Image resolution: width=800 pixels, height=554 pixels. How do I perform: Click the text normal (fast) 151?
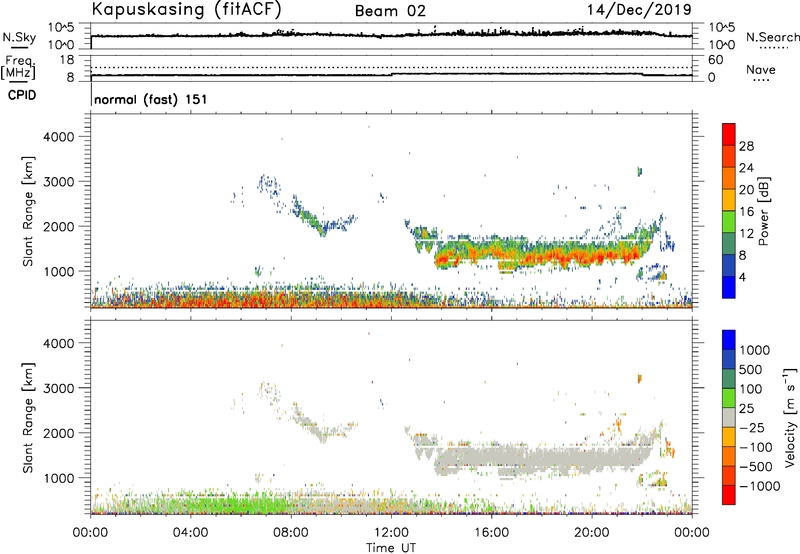151,99
